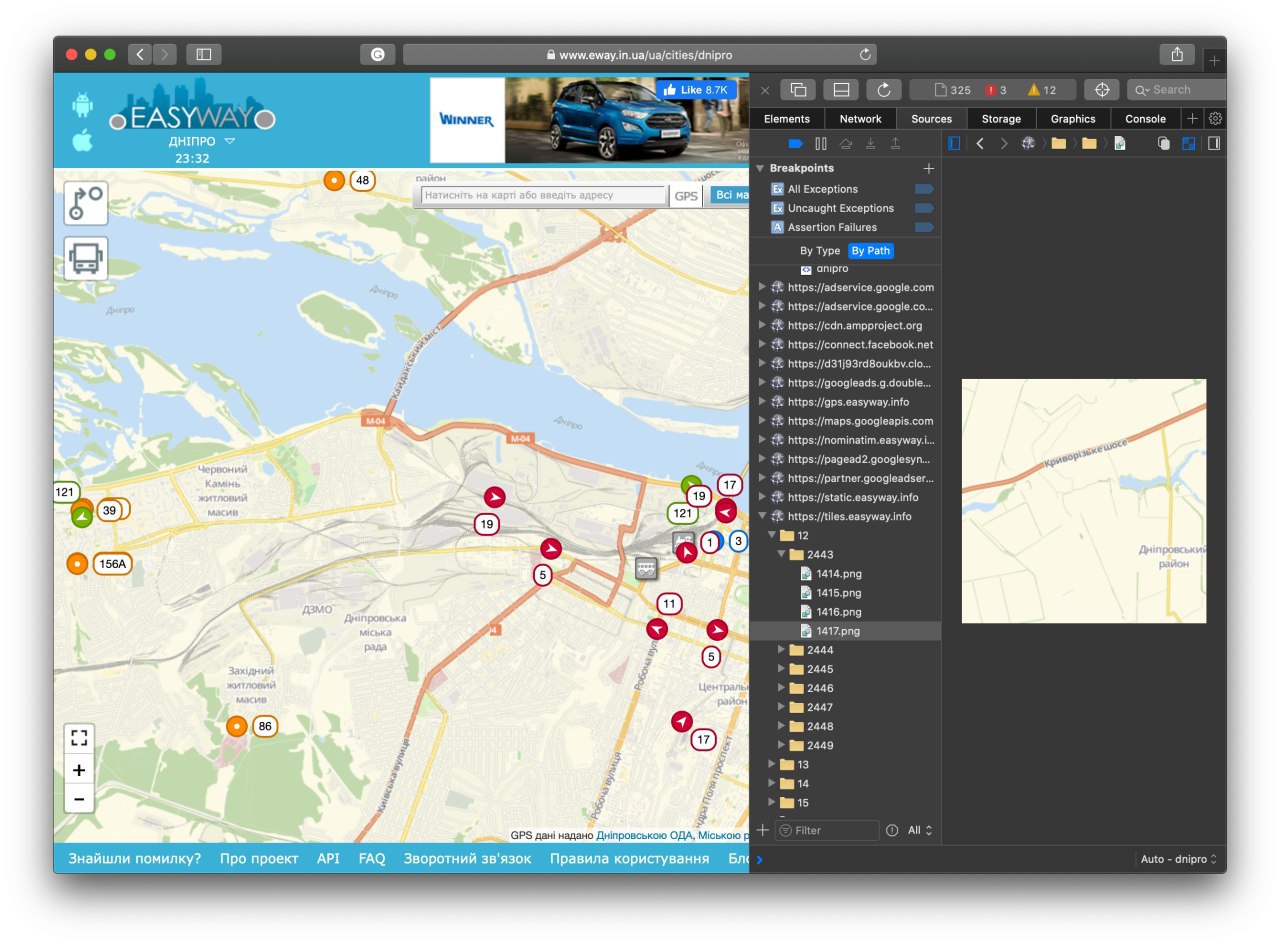Select the route 86 map marker label
This screenshot has width=1280, height=944.
(264, 727)
